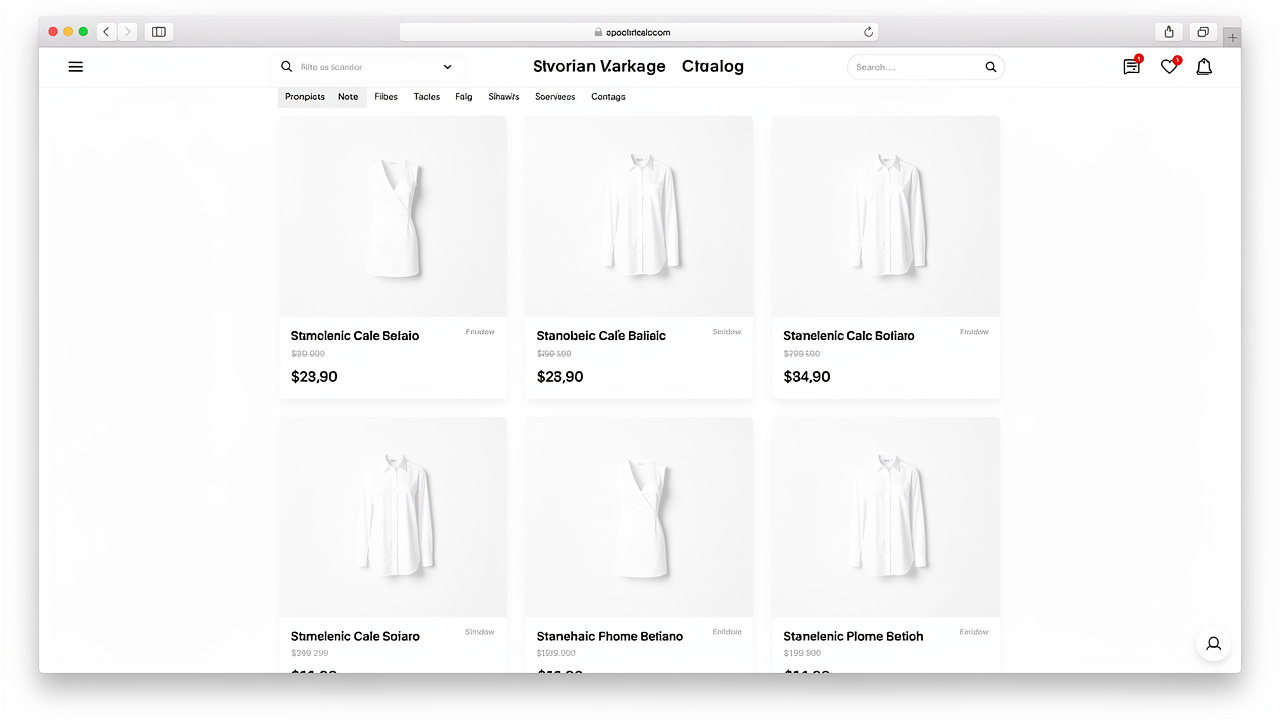Open Stmolenic Cale Belaio product image
Image resolution: width=1280 pixels, height=720 pixels.
point(393,216)
